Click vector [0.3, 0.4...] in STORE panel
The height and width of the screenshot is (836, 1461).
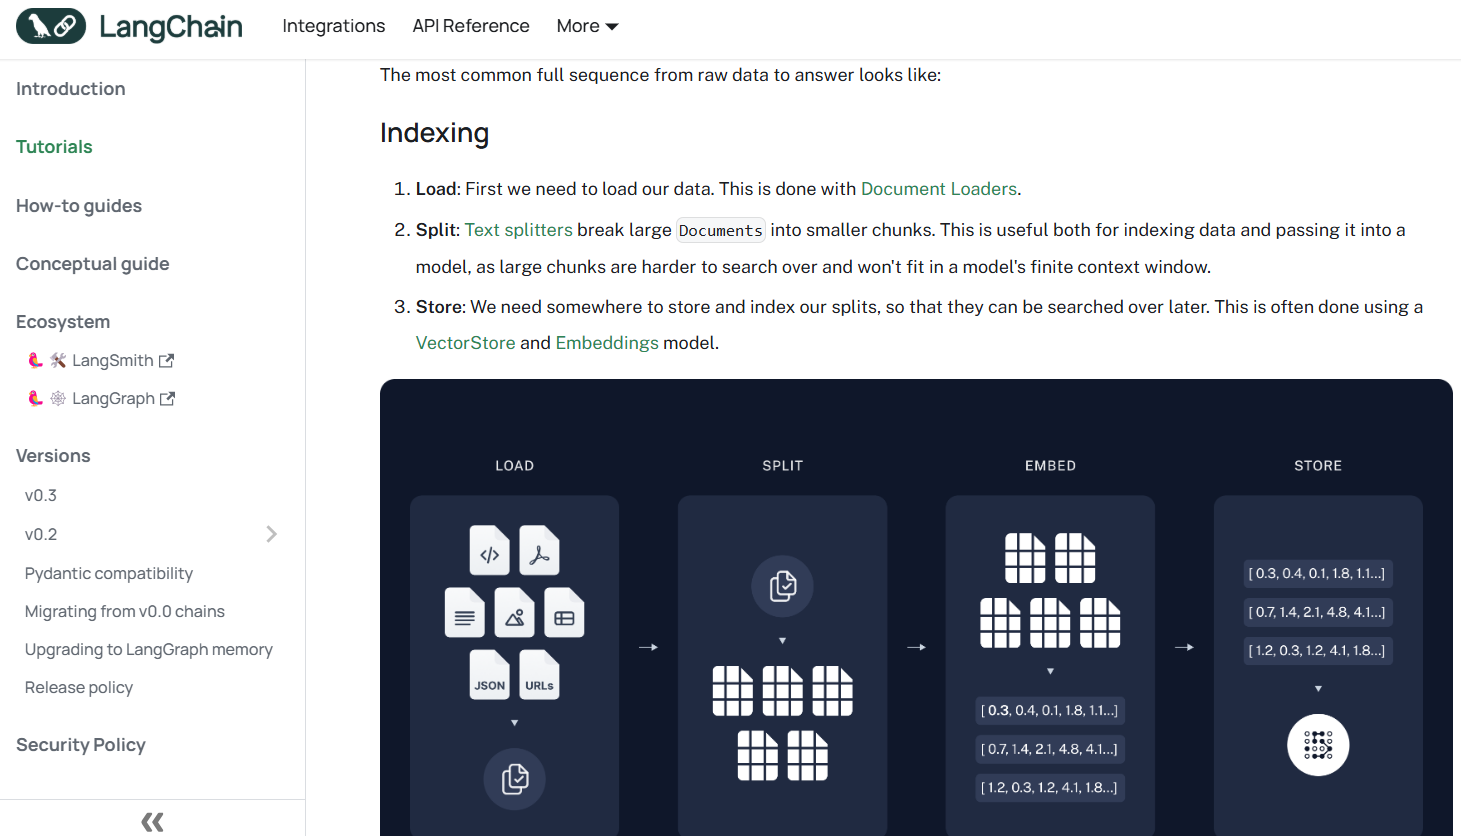1318,573
